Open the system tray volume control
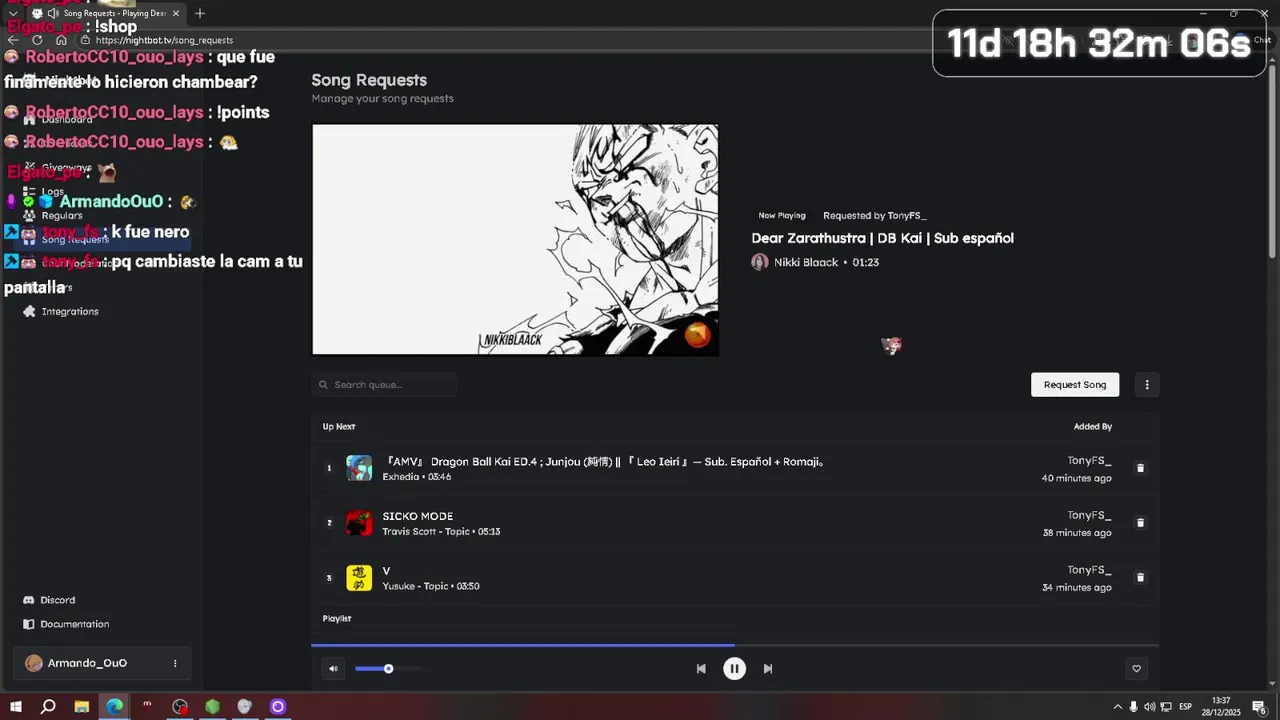 tap(1149, 707)
